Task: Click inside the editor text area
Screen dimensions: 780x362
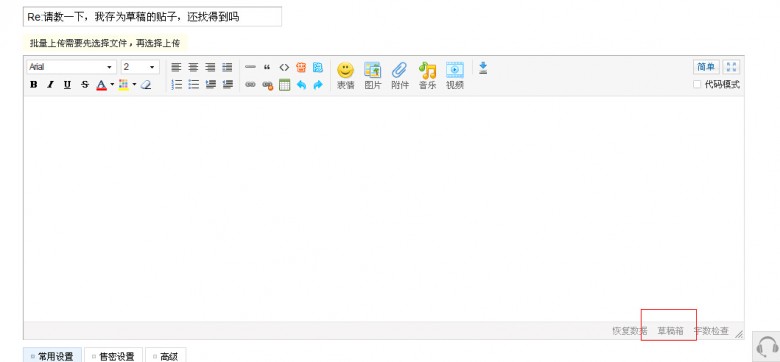Action: (x=384, y=209)
